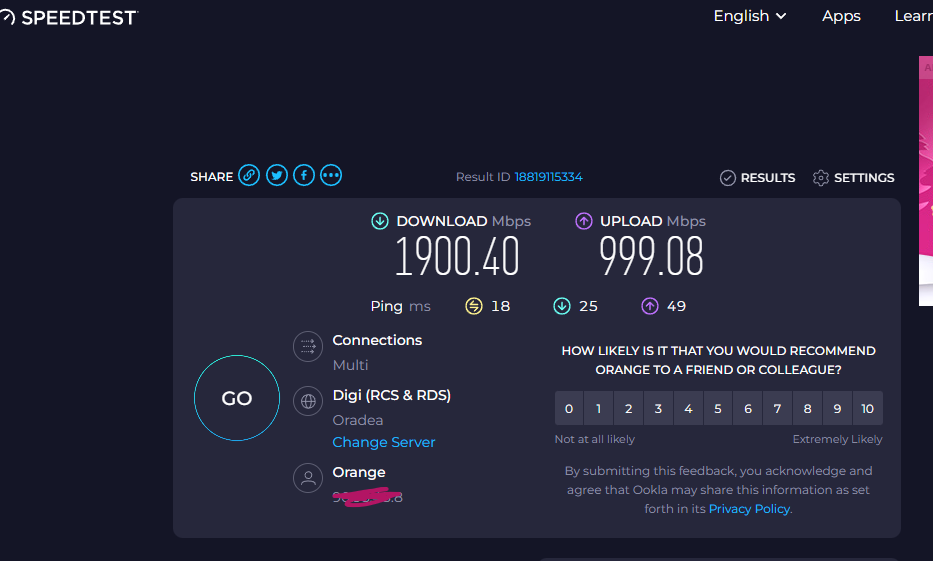Viewport: 933px width, 561px height.
Task: Click the download arrow icon beside DOWNLOAD
Action: (x=380, y=221)
